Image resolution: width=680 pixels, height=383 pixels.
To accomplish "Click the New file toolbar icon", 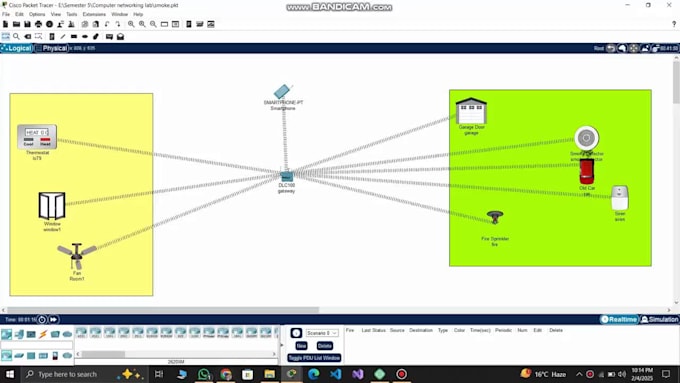I will pos(6,24).
